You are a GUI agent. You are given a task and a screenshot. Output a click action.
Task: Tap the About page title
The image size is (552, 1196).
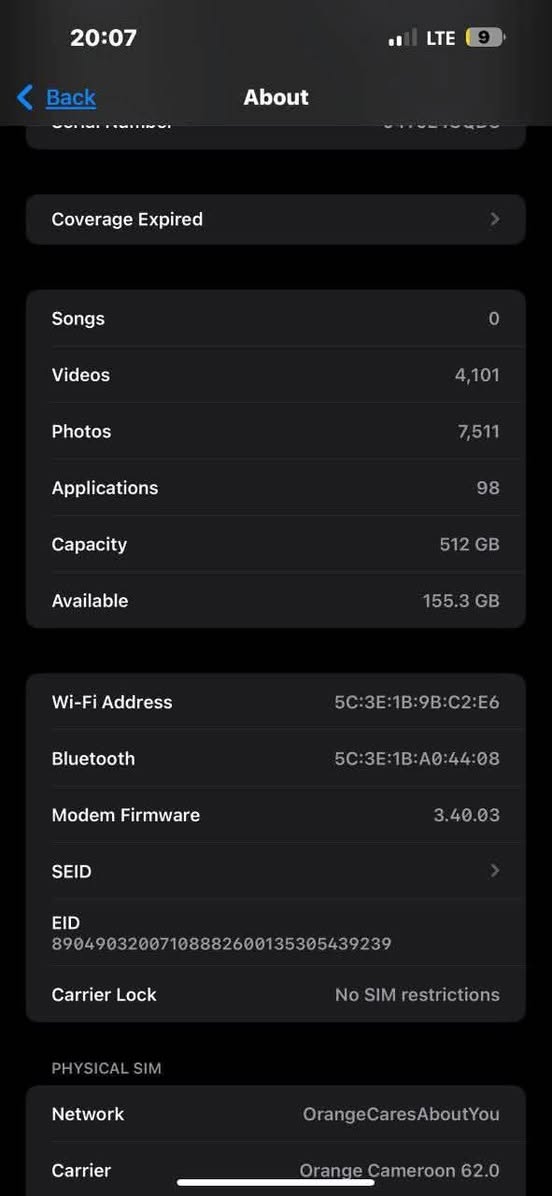276,98
